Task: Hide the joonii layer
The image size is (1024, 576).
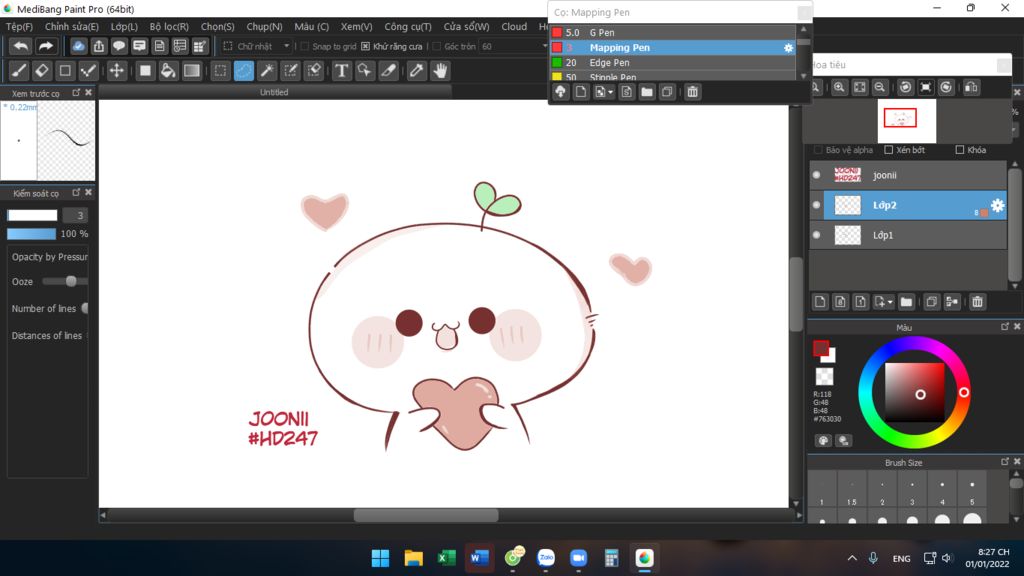Action: [x=816, y=175]
